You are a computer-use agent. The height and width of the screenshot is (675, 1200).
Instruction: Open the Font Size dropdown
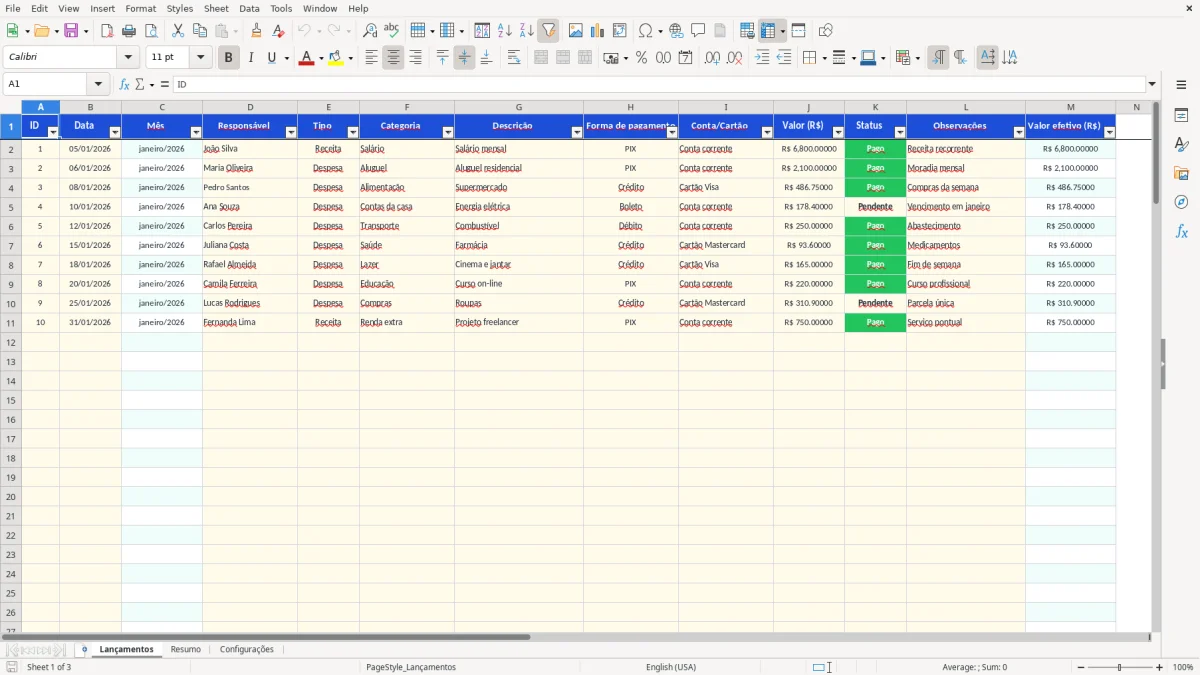tap(200, 58)
